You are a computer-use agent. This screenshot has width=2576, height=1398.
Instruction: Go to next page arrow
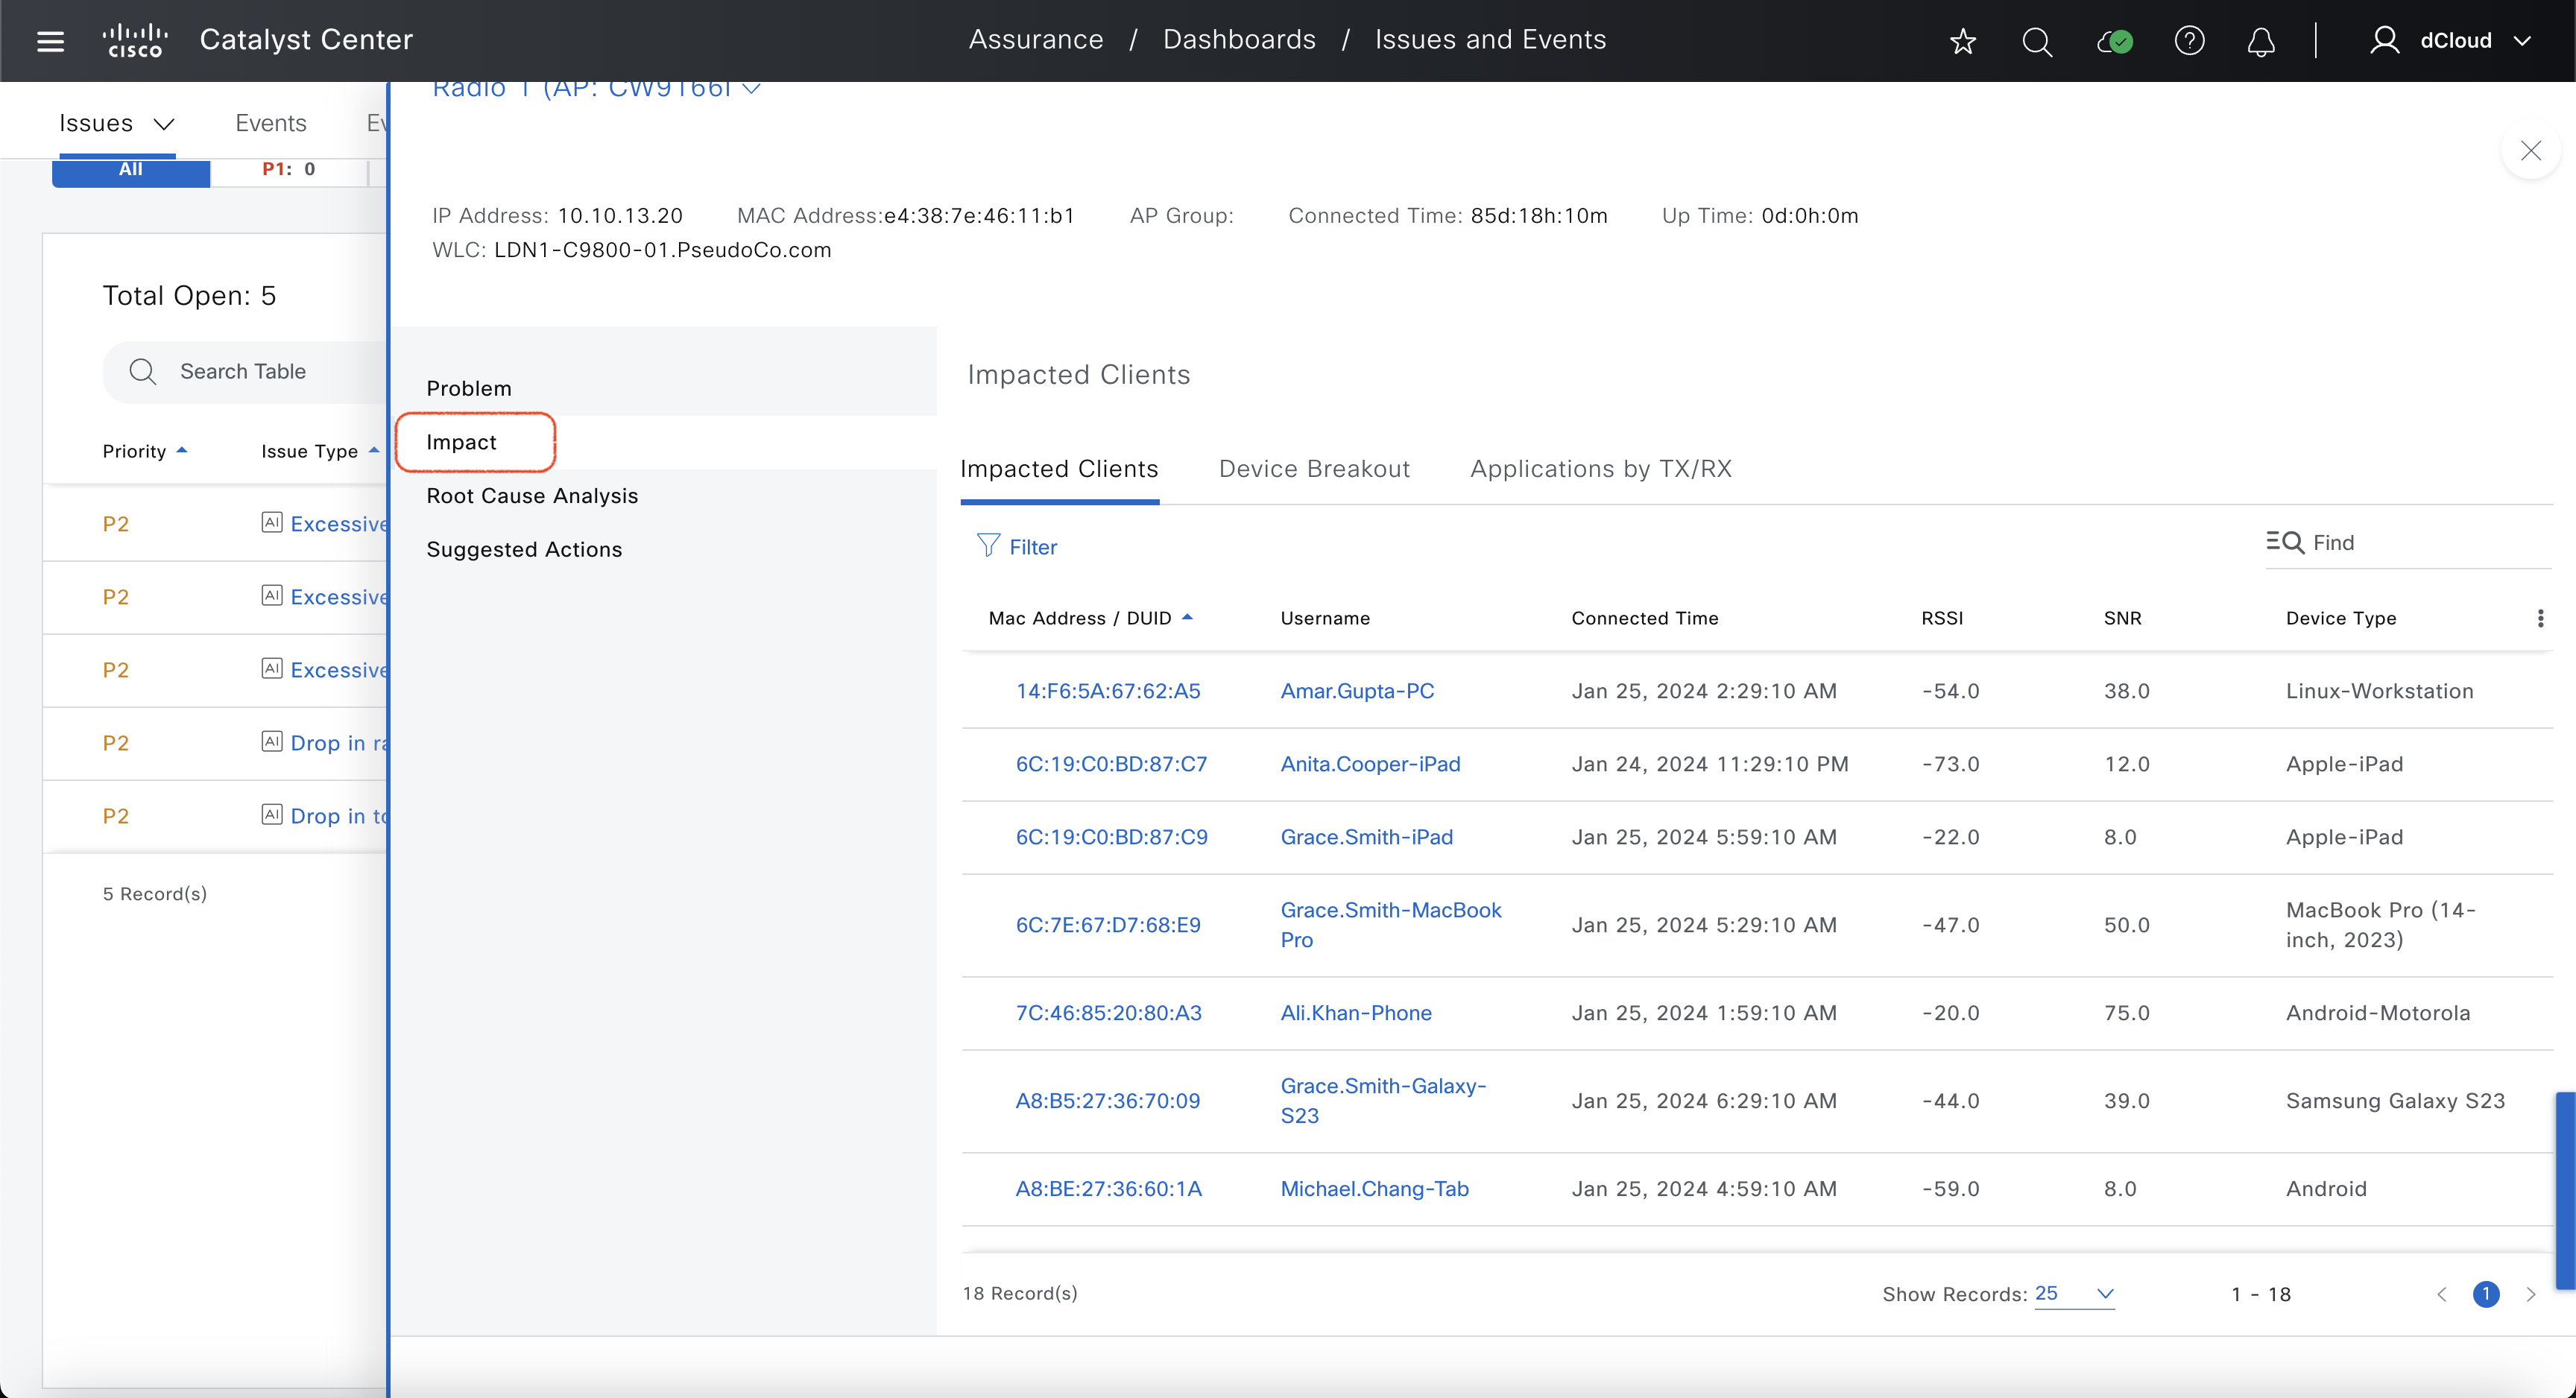(x=2530, y=1294)
